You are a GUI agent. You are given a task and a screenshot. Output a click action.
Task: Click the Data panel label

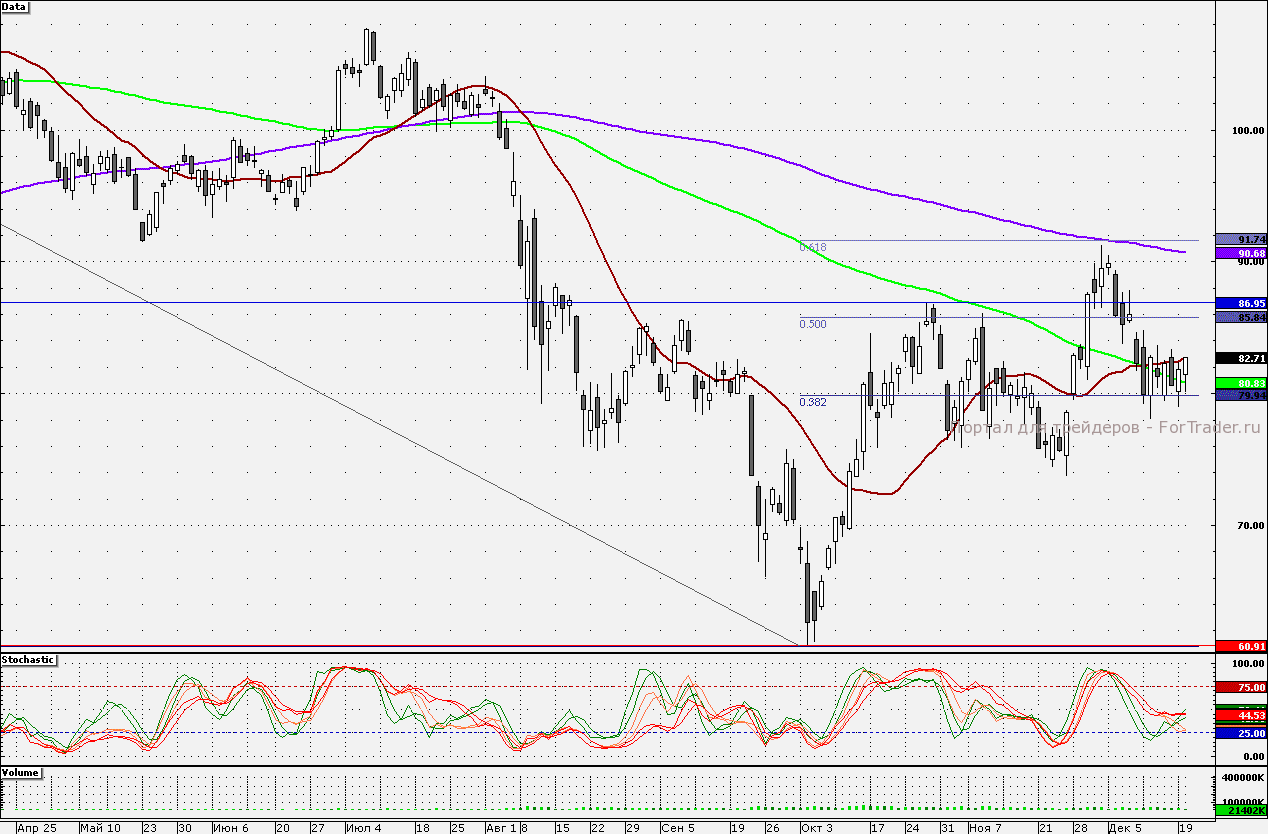click(15, 7)
